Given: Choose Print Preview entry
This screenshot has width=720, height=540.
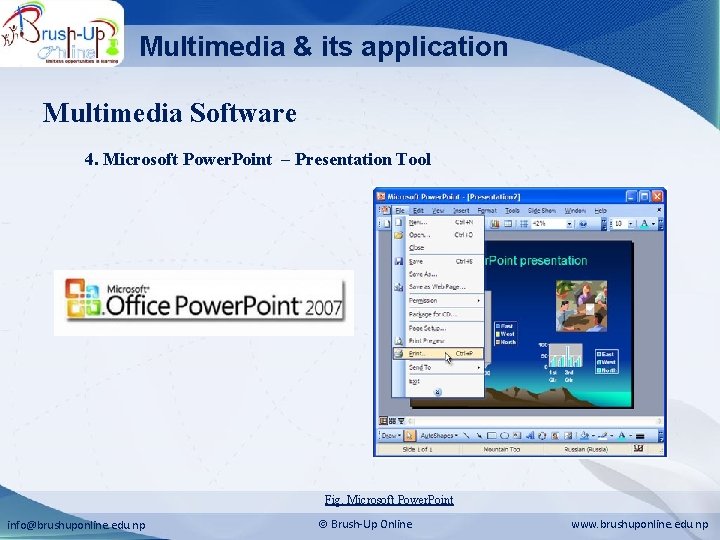Looking at the screenshot, I should tap(438, 341).
